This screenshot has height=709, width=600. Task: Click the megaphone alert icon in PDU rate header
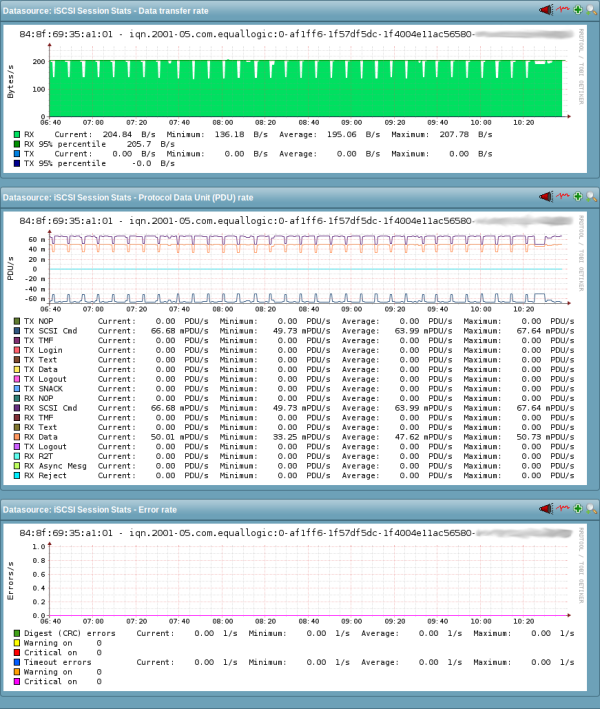pos(546,196)
